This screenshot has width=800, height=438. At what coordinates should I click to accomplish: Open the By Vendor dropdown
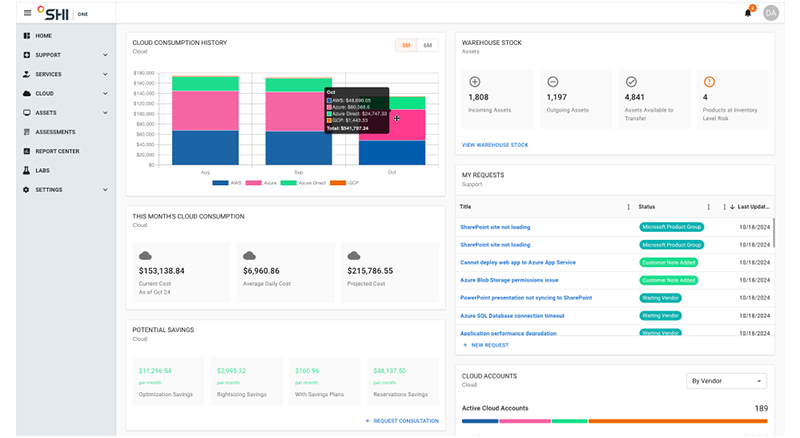click(726, 381)
